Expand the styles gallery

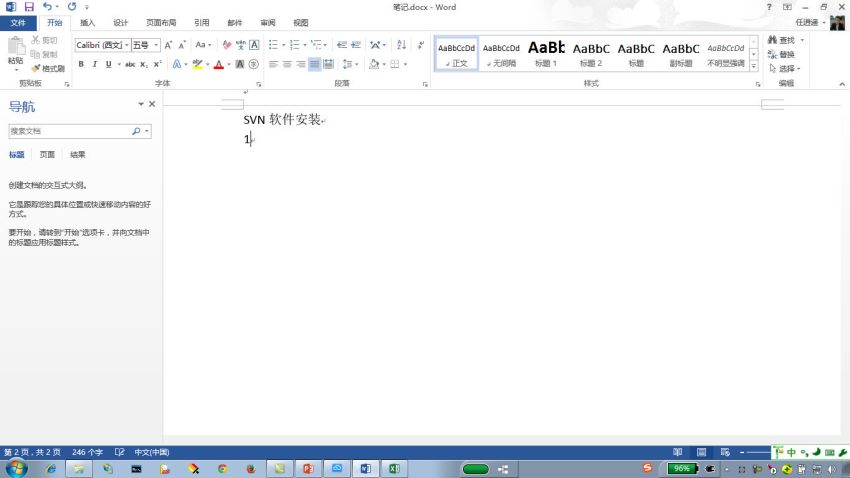pyautogui.click(x=754, y=66)
